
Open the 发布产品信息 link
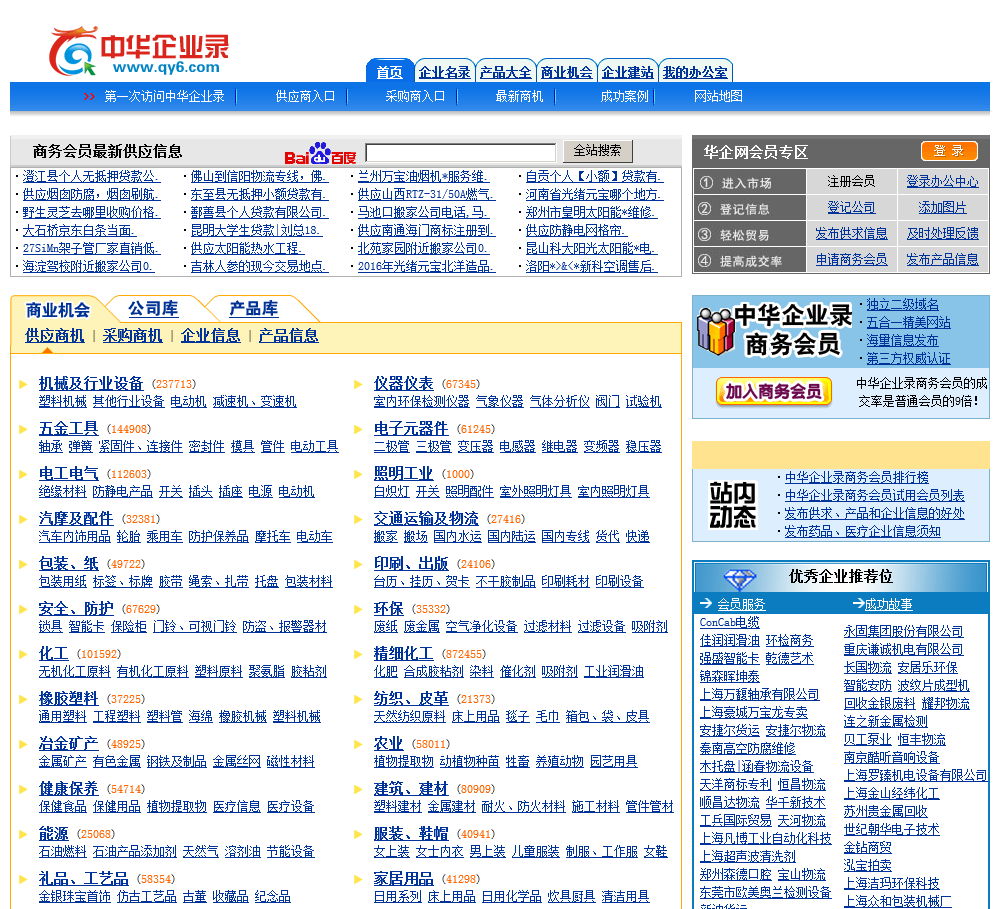[943, 260]
